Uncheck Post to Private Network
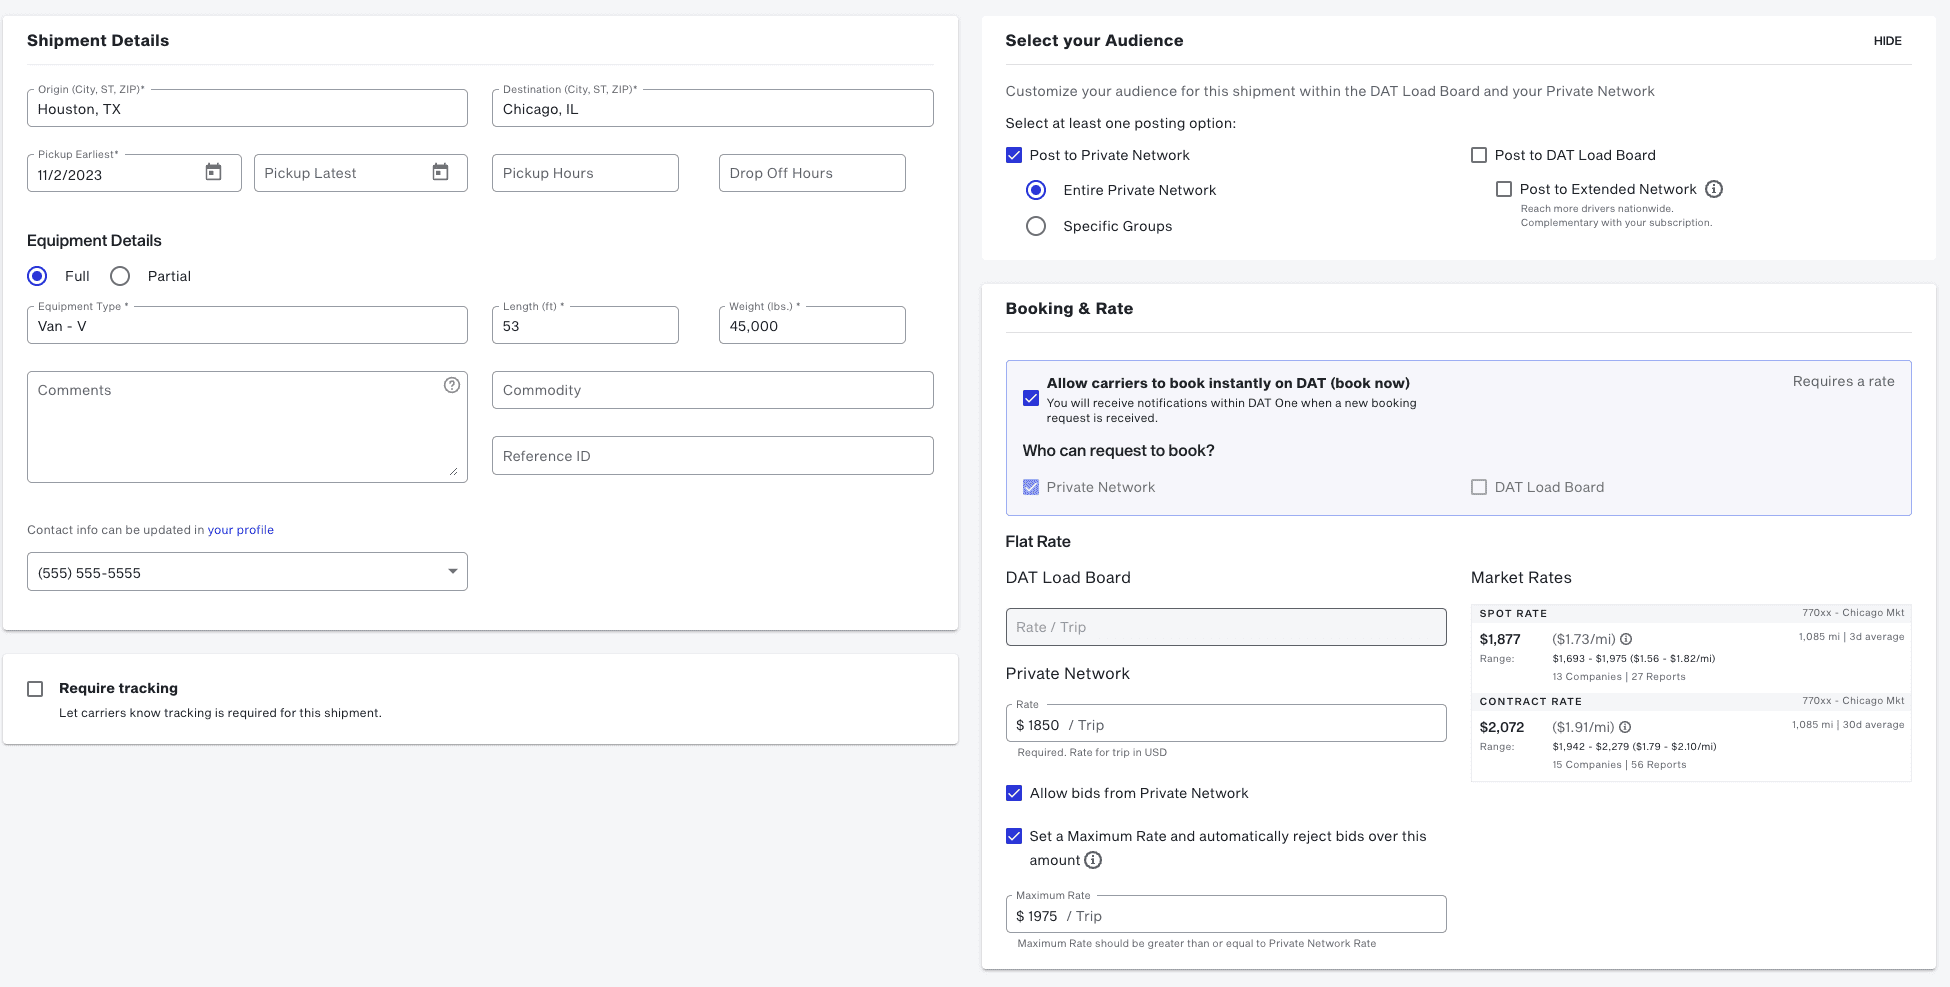 click(x=1014, y=155)
